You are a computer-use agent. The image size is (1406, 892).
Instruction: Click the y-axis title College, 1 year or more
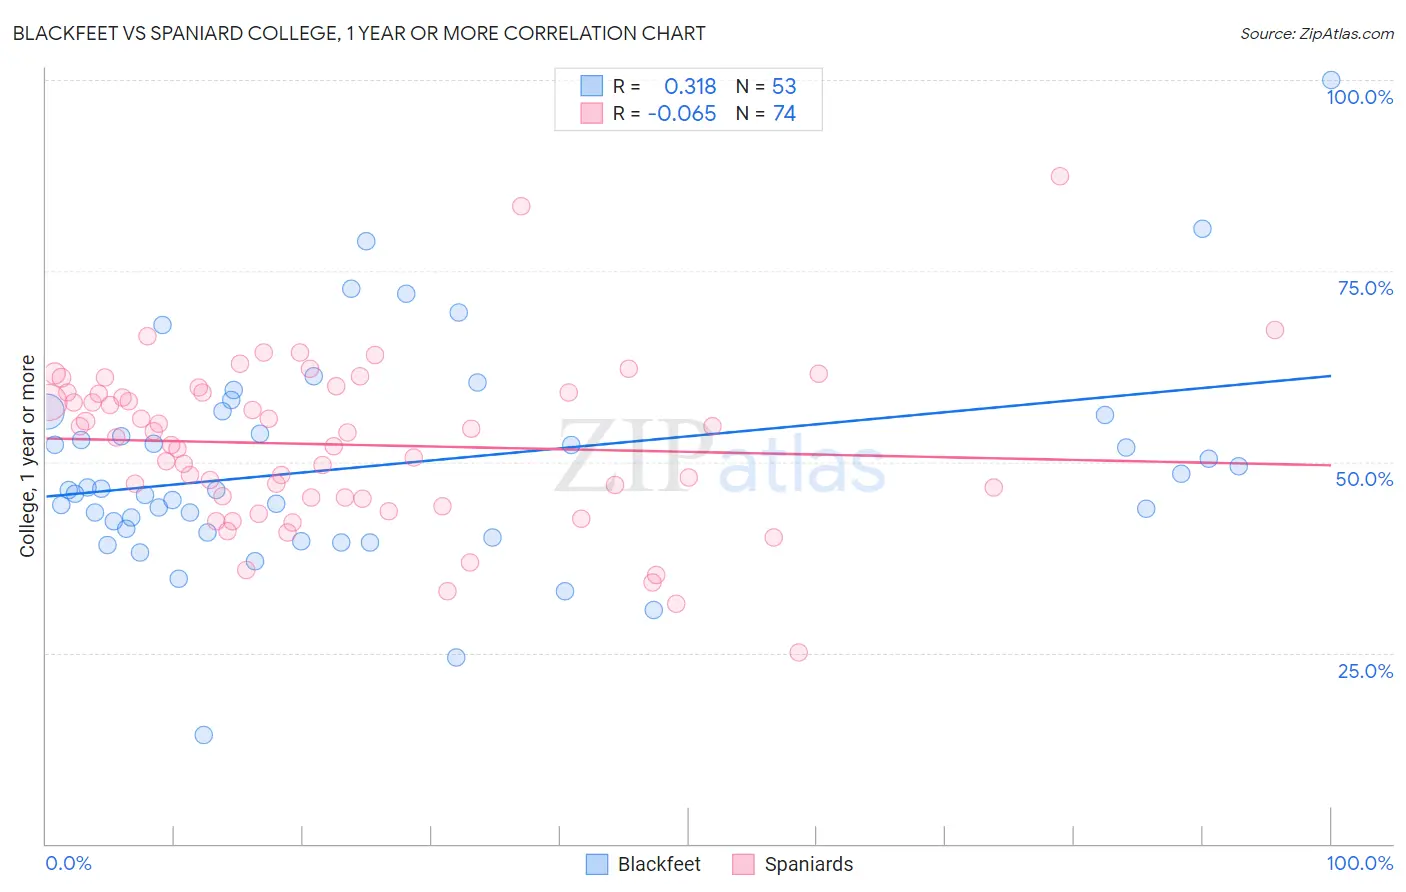[28, 456]
